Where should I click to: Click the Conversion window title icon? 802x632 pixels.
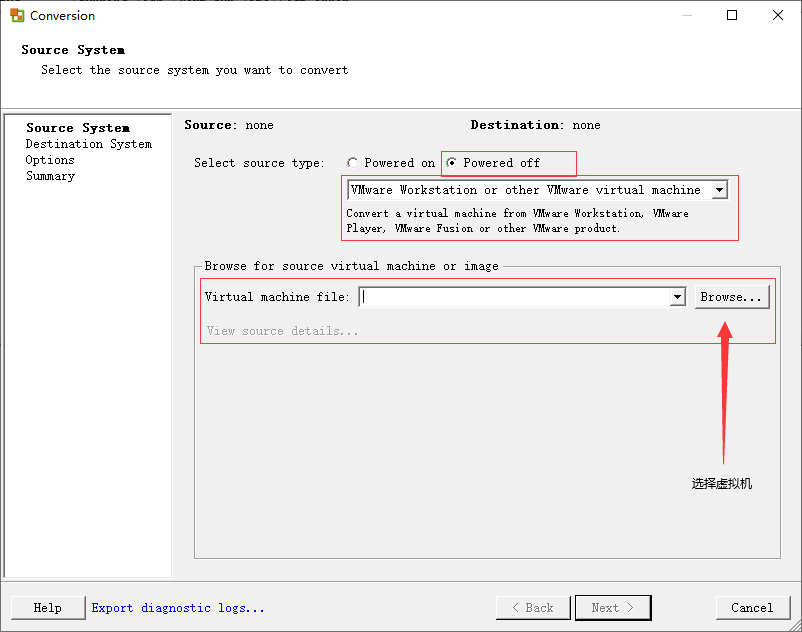(17, 15)
